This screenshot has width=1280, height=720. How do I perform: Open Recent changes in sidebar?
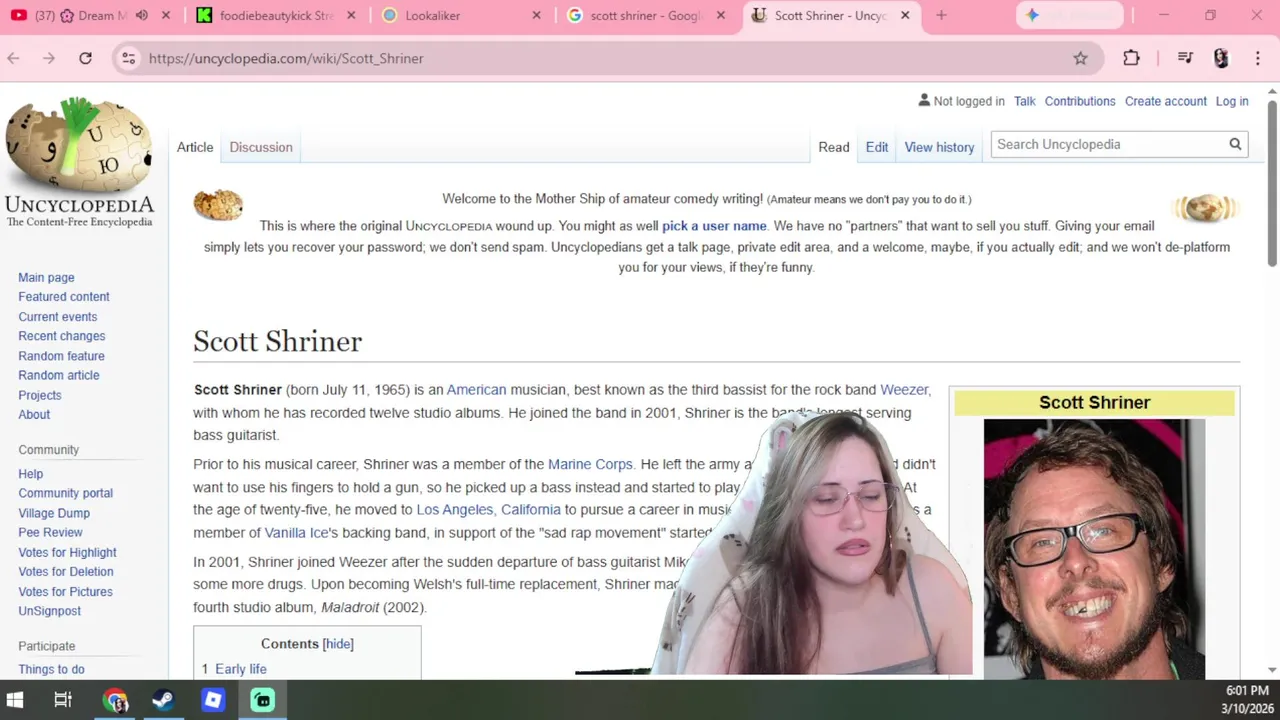click(62, 336)
